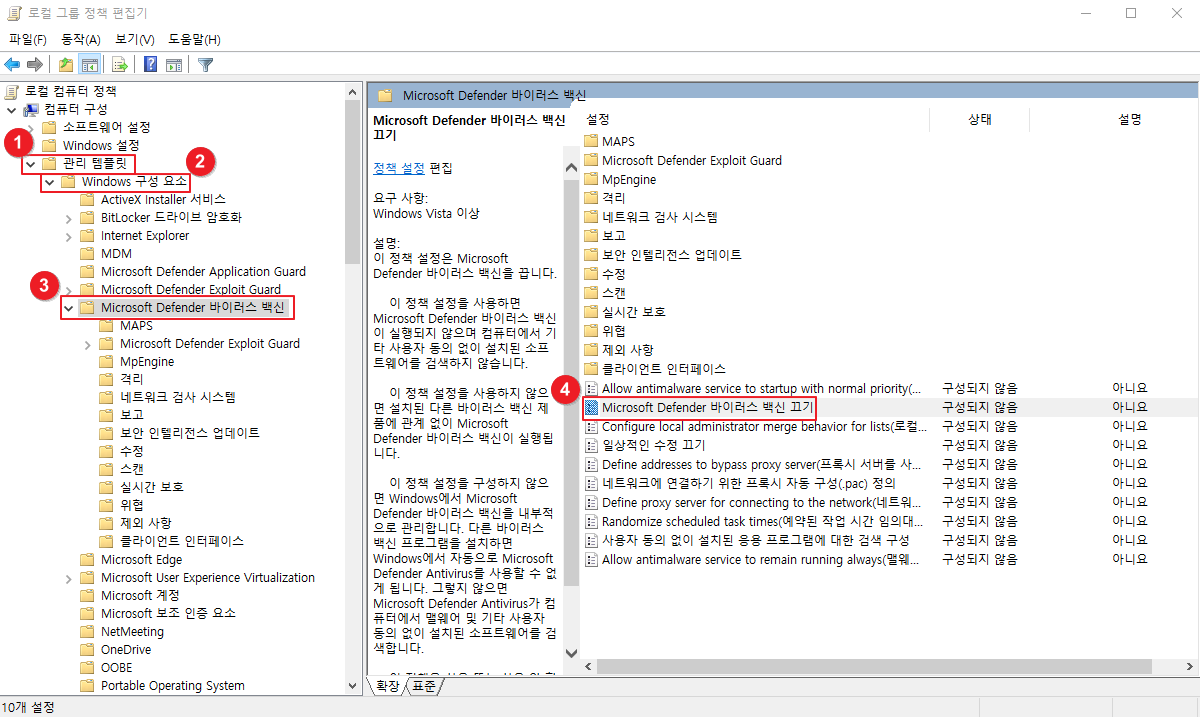The height and width of the screenshot is (717, 1200).
Task: Click the 정책 설정 edit link
Action: pos(399,167)
